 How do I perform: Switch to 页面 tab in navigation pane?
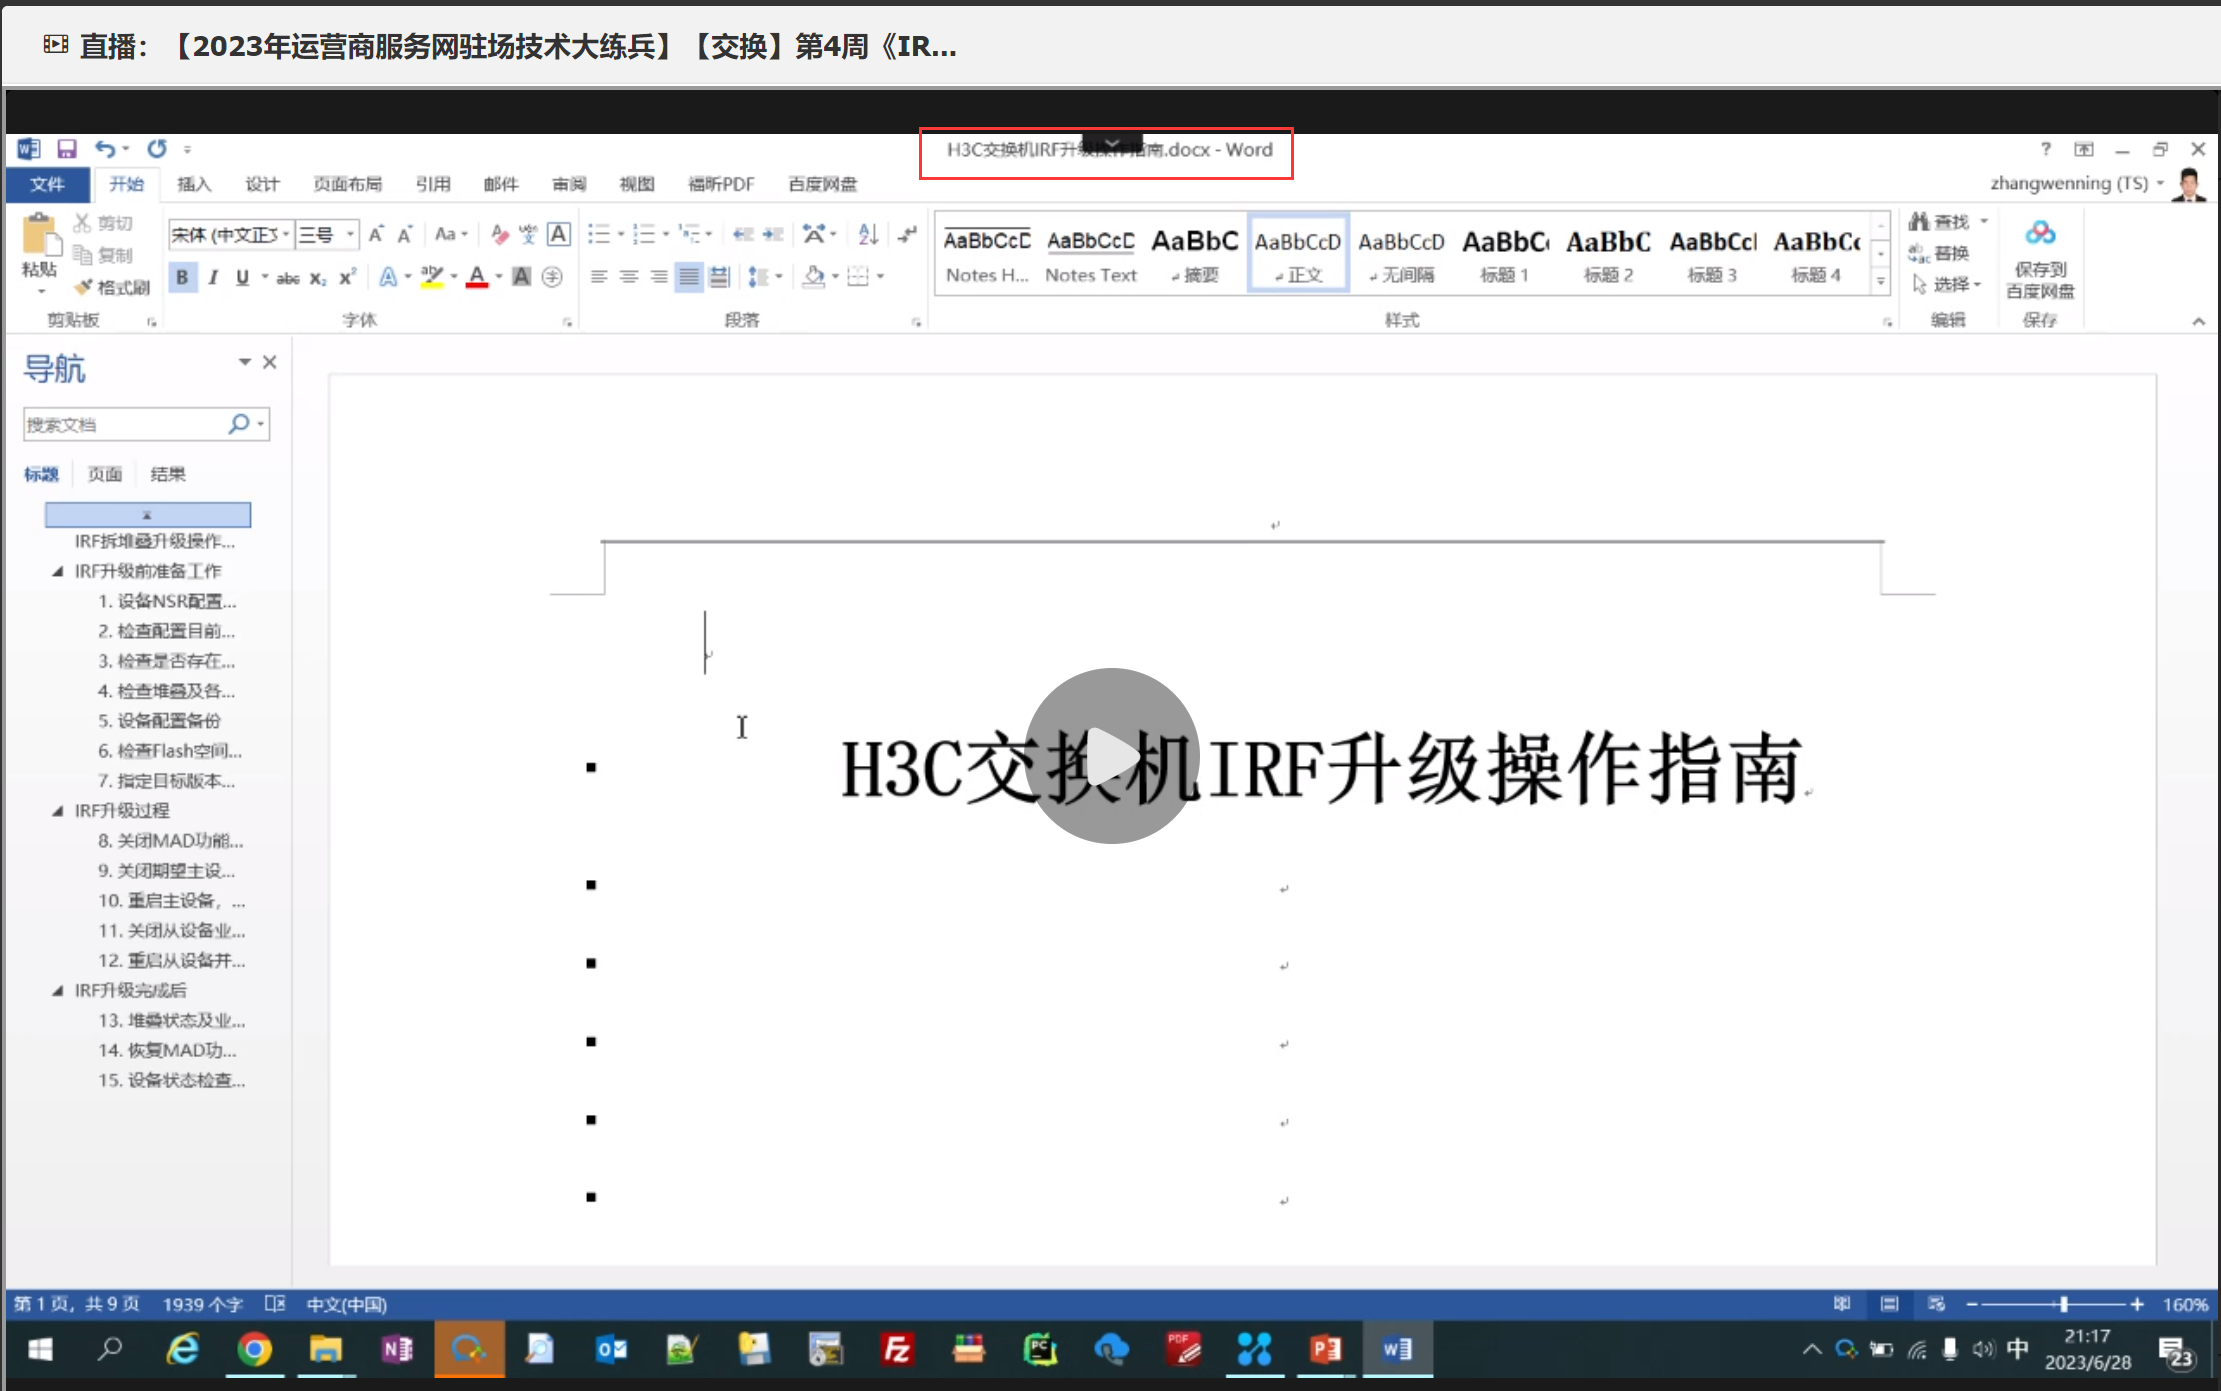pyautogui.click(x=105, y=474)
